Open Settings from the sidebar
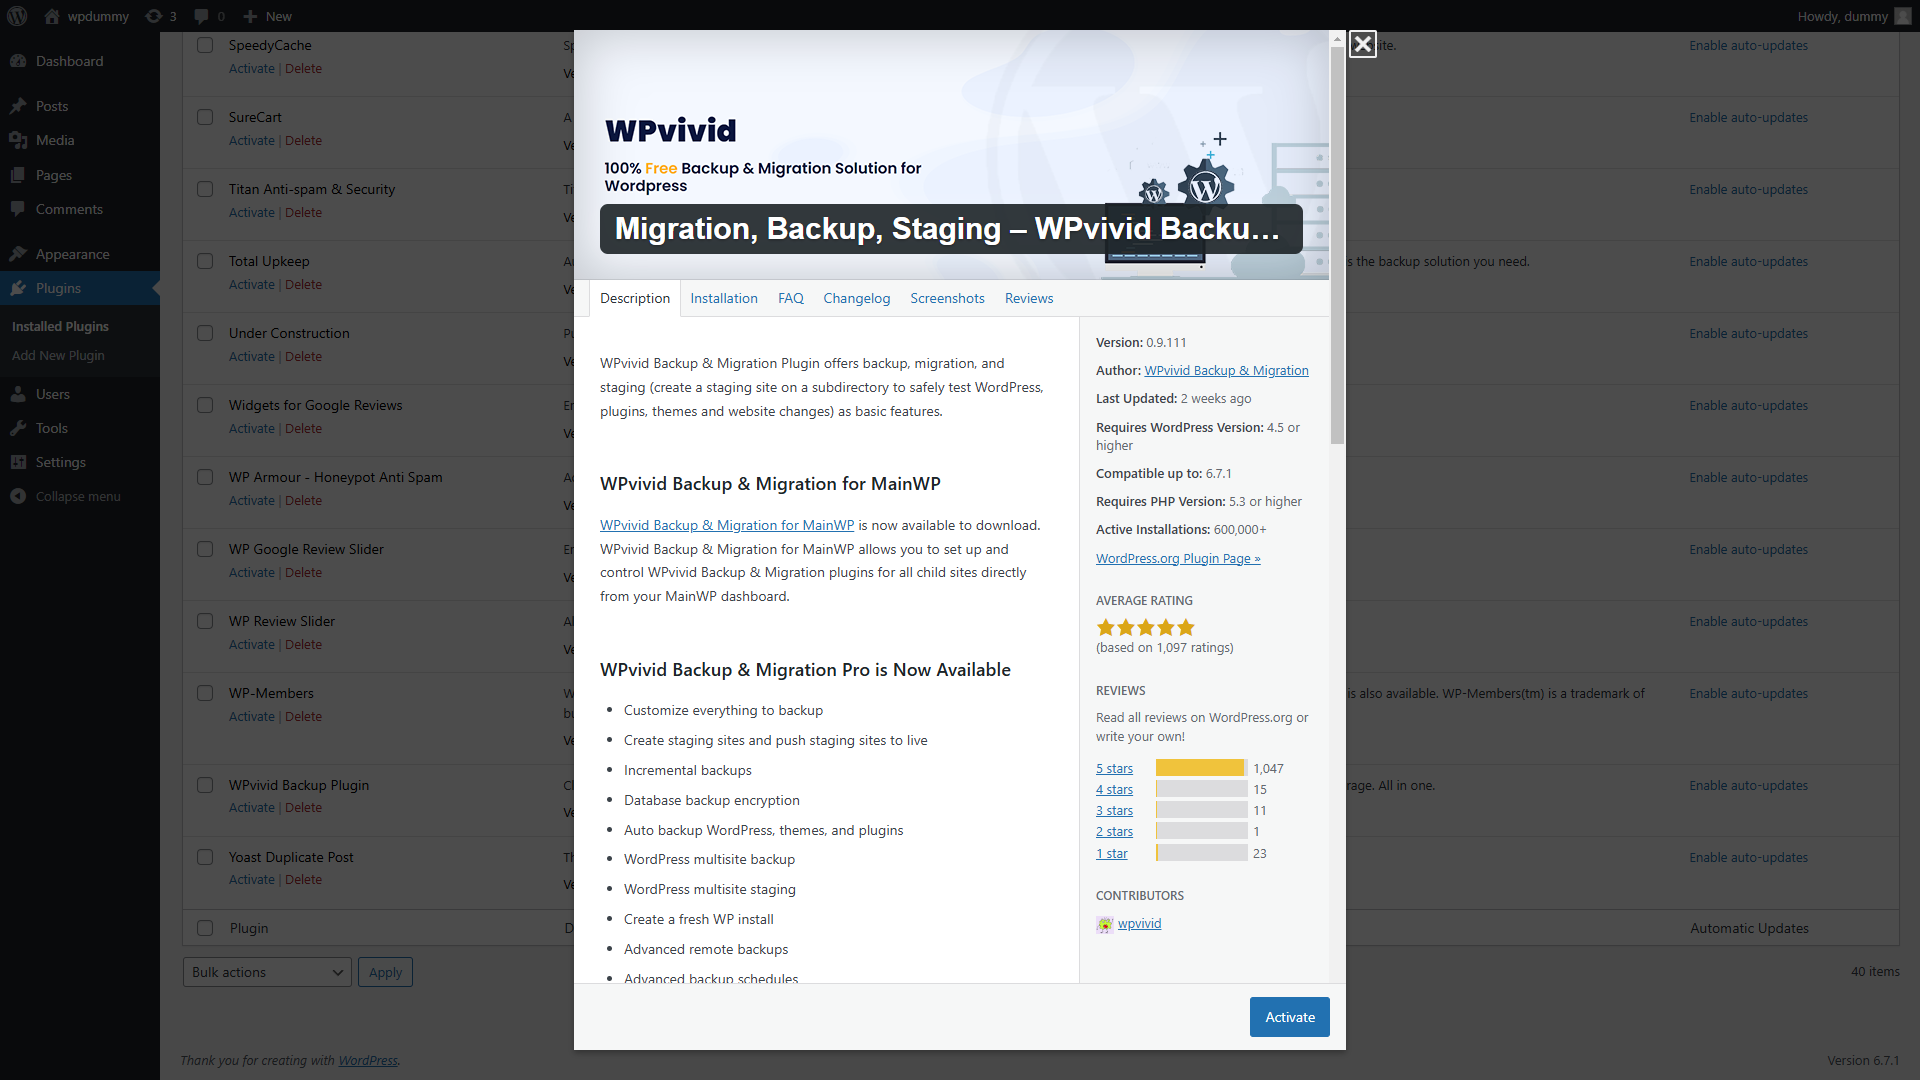The image size is (1920, 1080). [80, 462]
